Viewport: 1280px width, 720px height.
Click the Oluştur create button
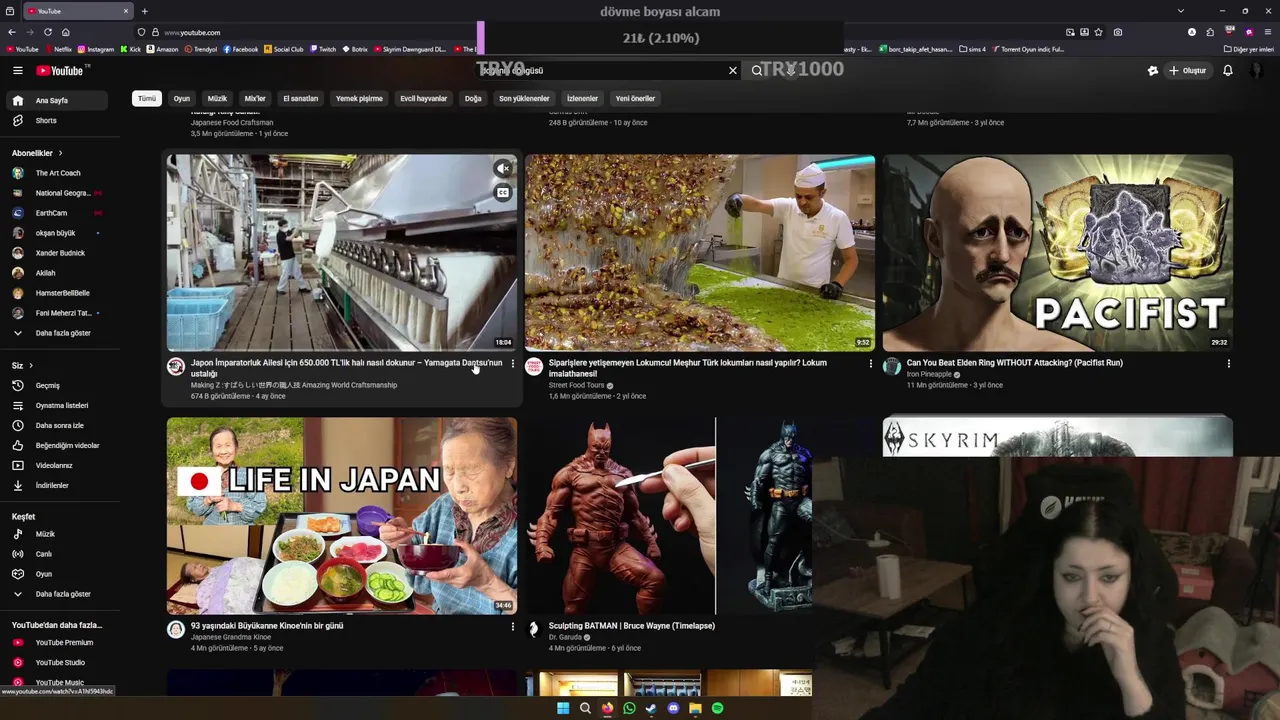click(1187, 71)
